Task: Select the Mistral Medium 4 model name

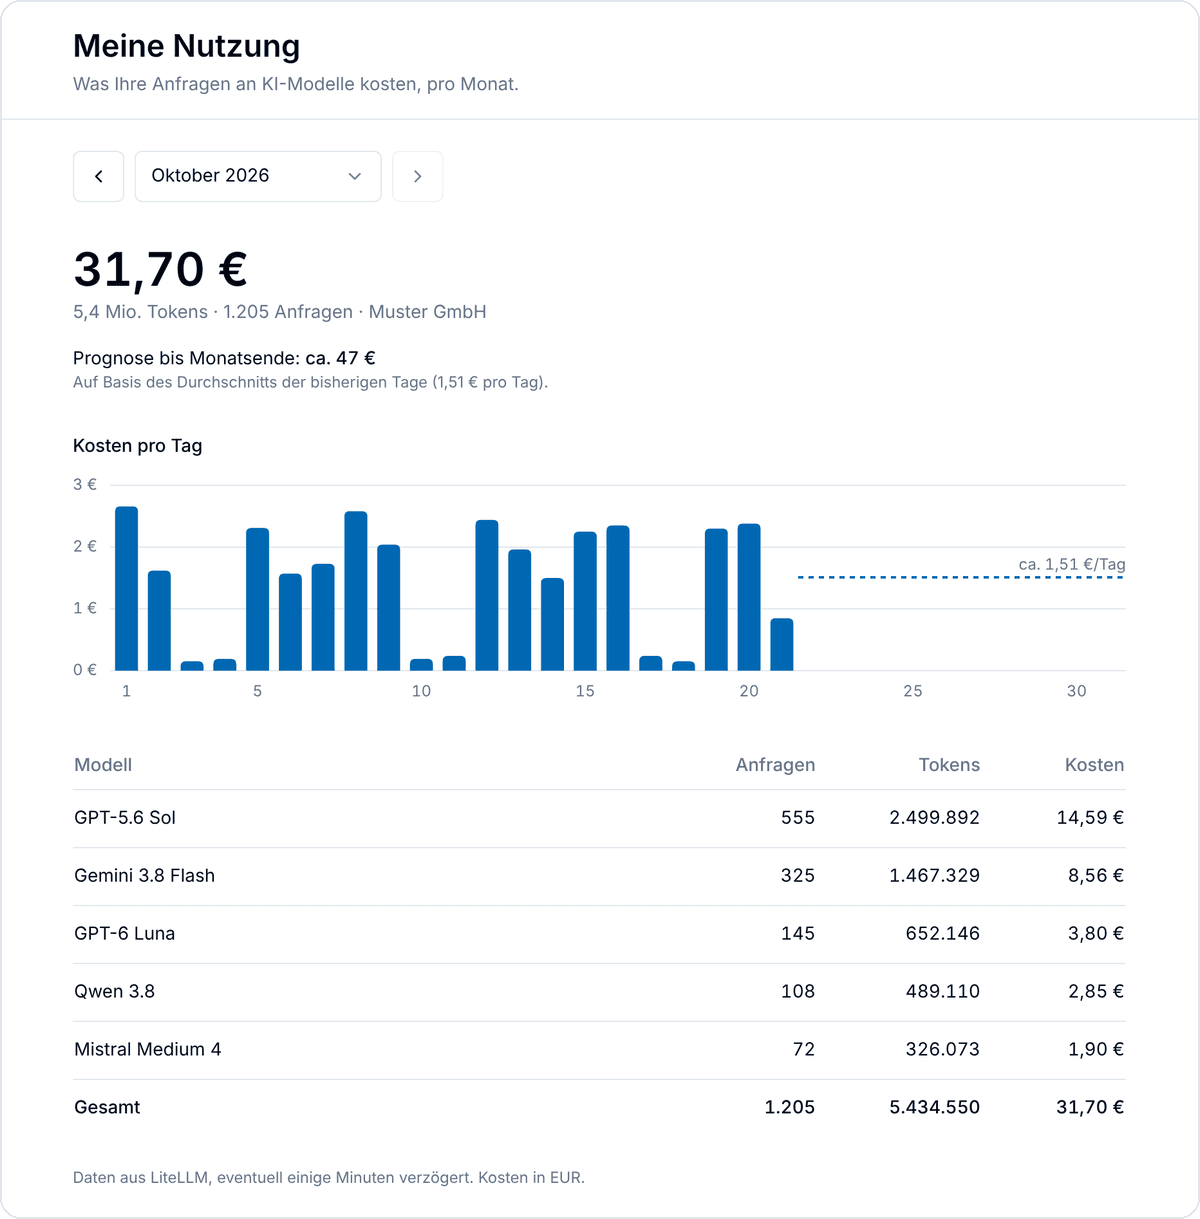Action: (148, 1050)
